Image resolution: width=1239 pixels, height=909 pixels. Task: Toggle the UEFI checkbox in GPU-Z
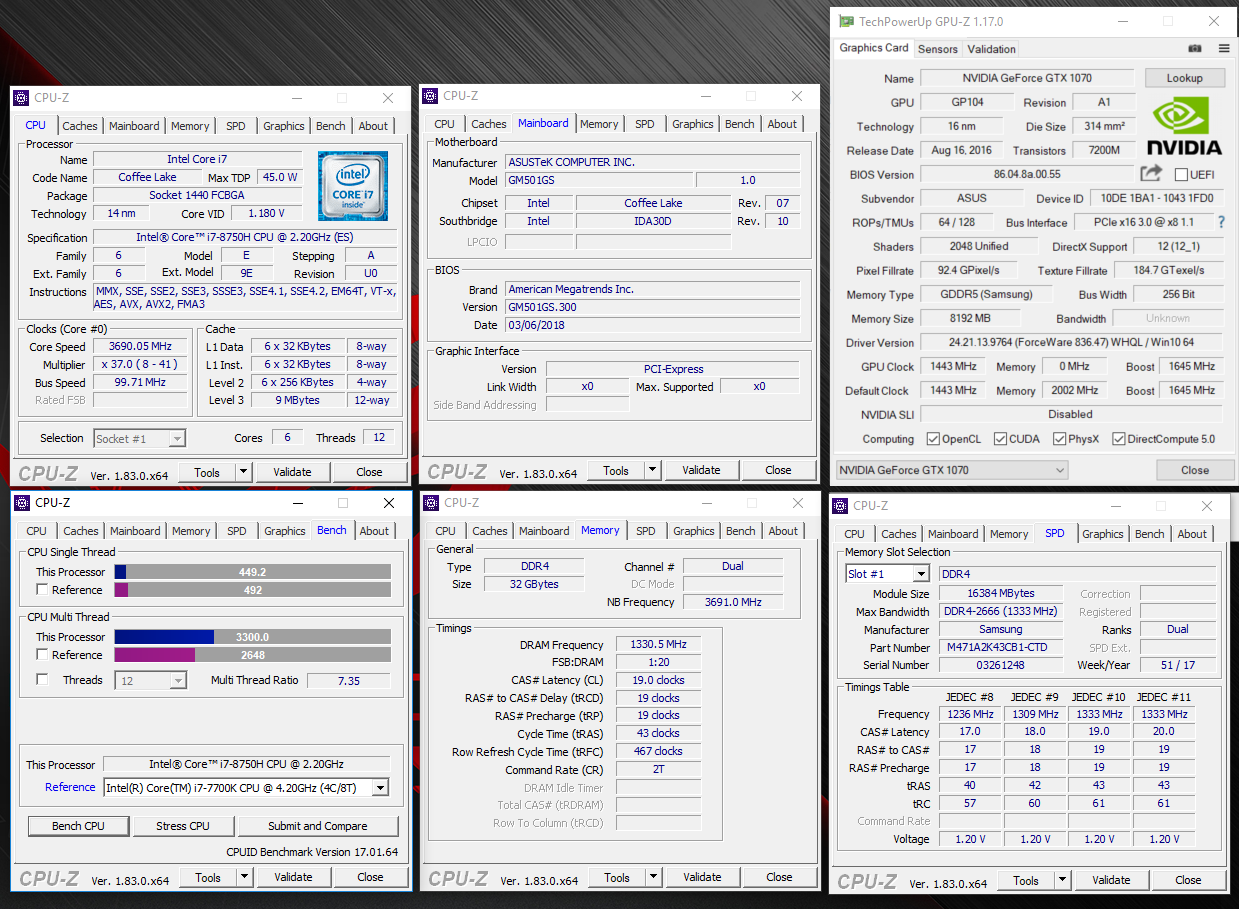1181,175
